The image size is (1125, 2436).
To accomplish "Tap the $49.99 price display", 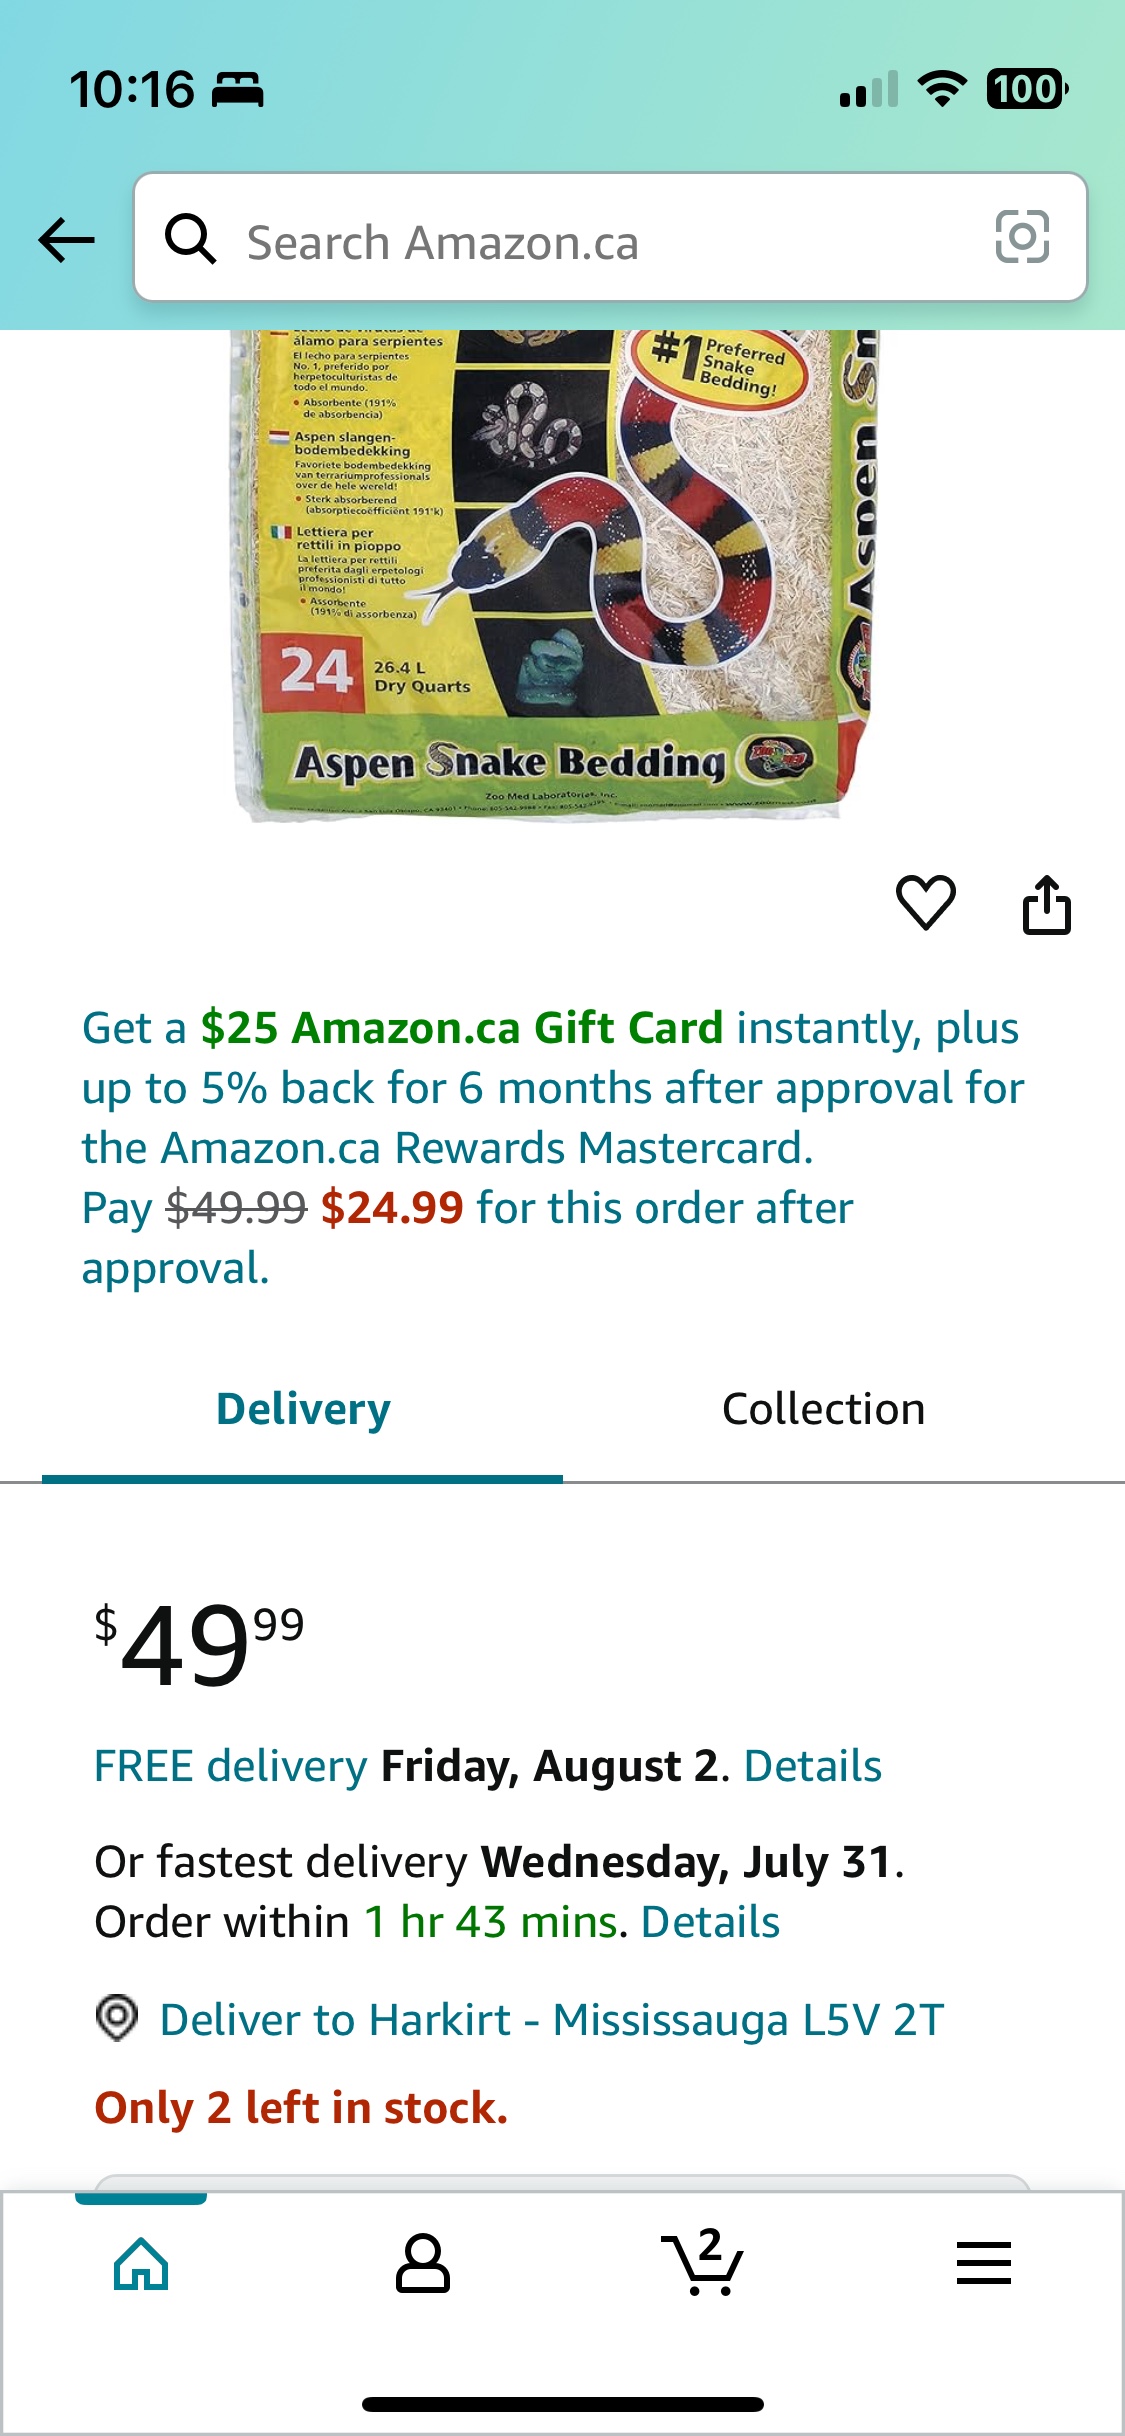I will click(199, 1644).
